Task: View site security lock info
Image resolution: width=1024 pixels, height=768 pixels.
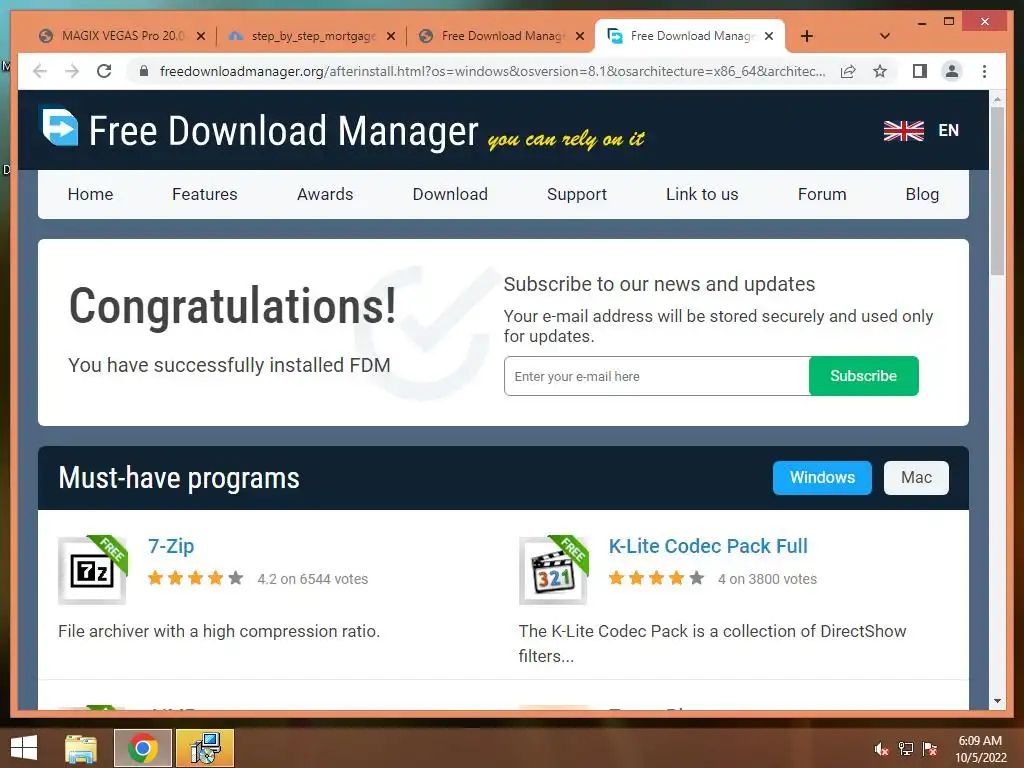Action: (144, 71)
